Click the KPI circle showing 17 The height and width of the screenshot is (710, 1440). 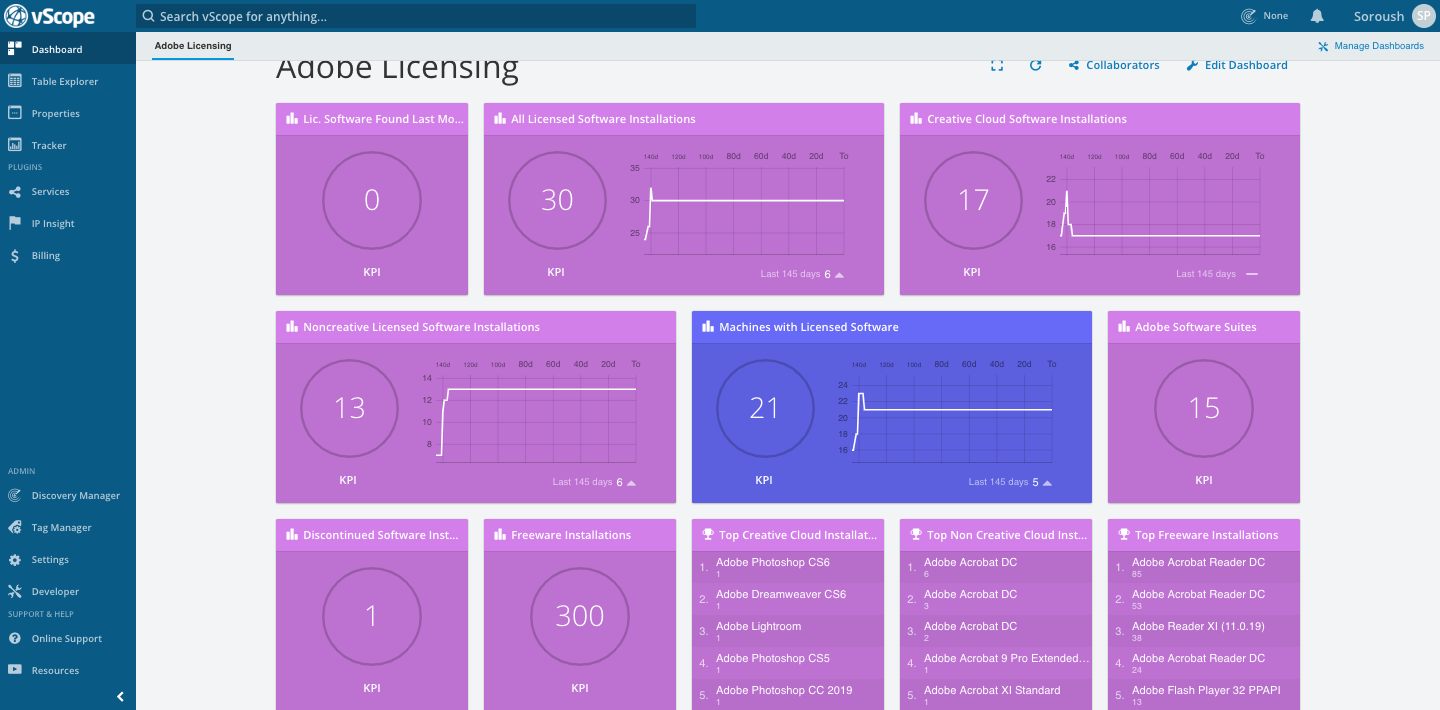point(973,200)
